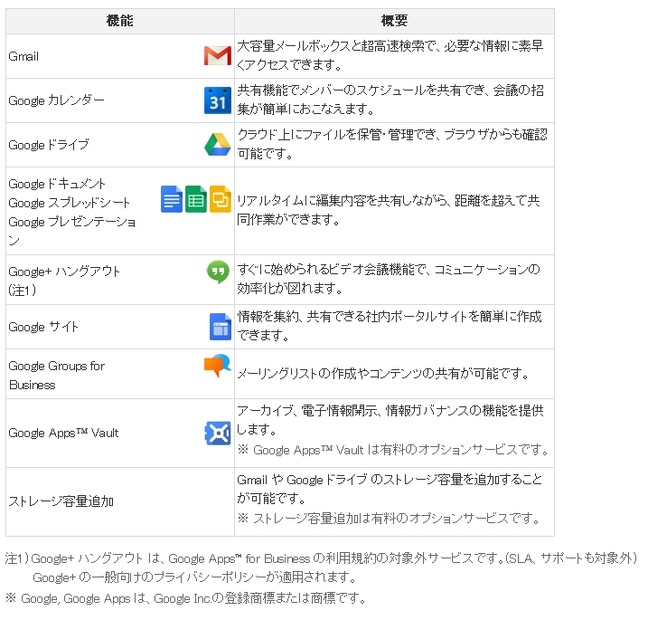Click the 大容量メールボックス Gmail description
This screenshot has width=648, height=620.
(390, 55)
